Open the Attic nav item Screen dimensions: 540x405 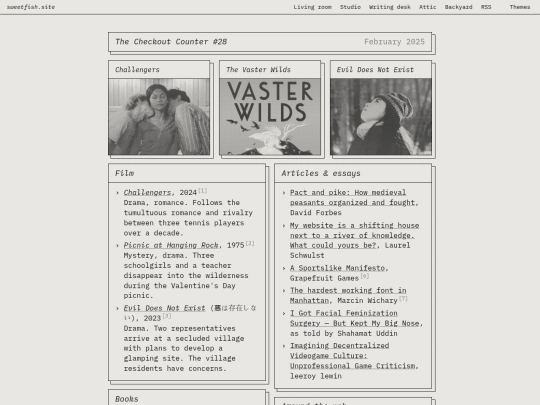(427, 7)
